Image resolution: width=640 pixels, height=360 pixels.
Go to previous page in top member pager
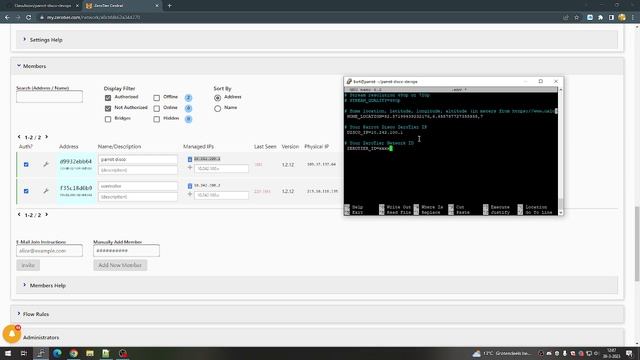(x=19, y=137)
